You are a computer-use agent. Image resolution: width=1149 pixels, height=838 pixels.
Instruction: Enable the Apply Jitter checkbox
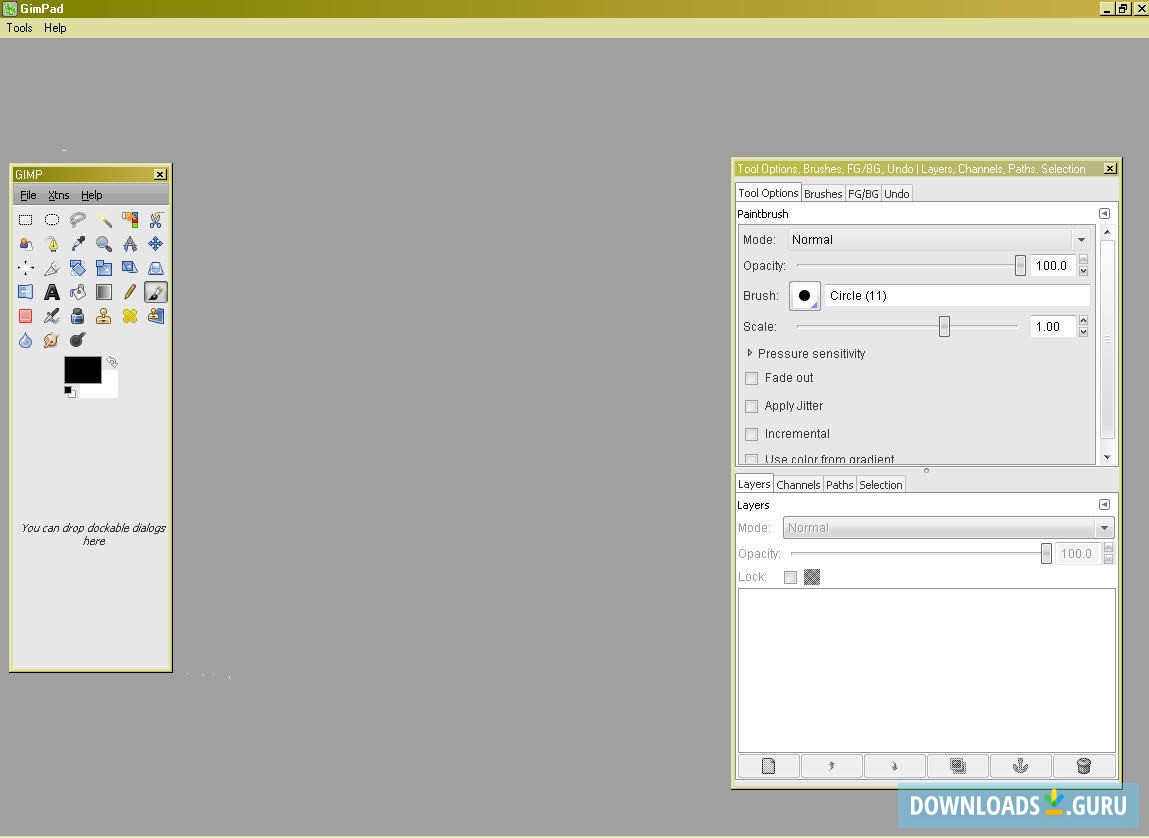point(751,407)
